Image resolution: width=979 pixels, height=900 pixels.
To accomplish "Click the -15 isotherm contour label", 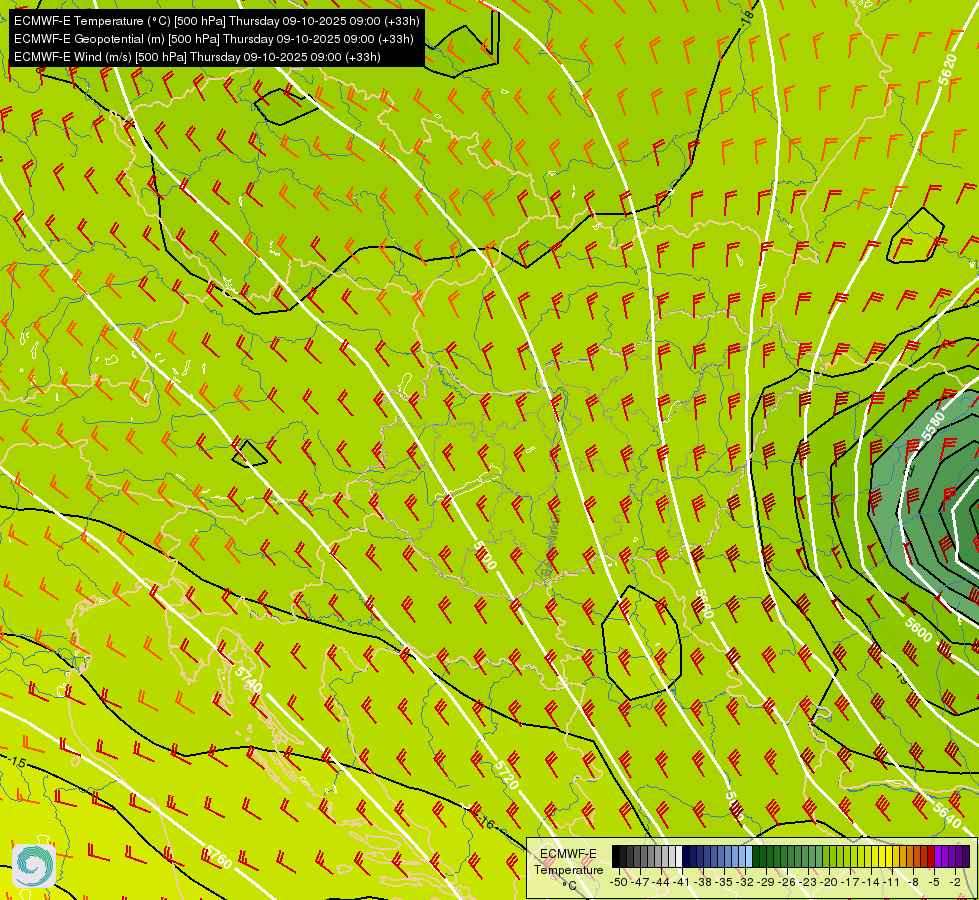I will pos(17,763).
